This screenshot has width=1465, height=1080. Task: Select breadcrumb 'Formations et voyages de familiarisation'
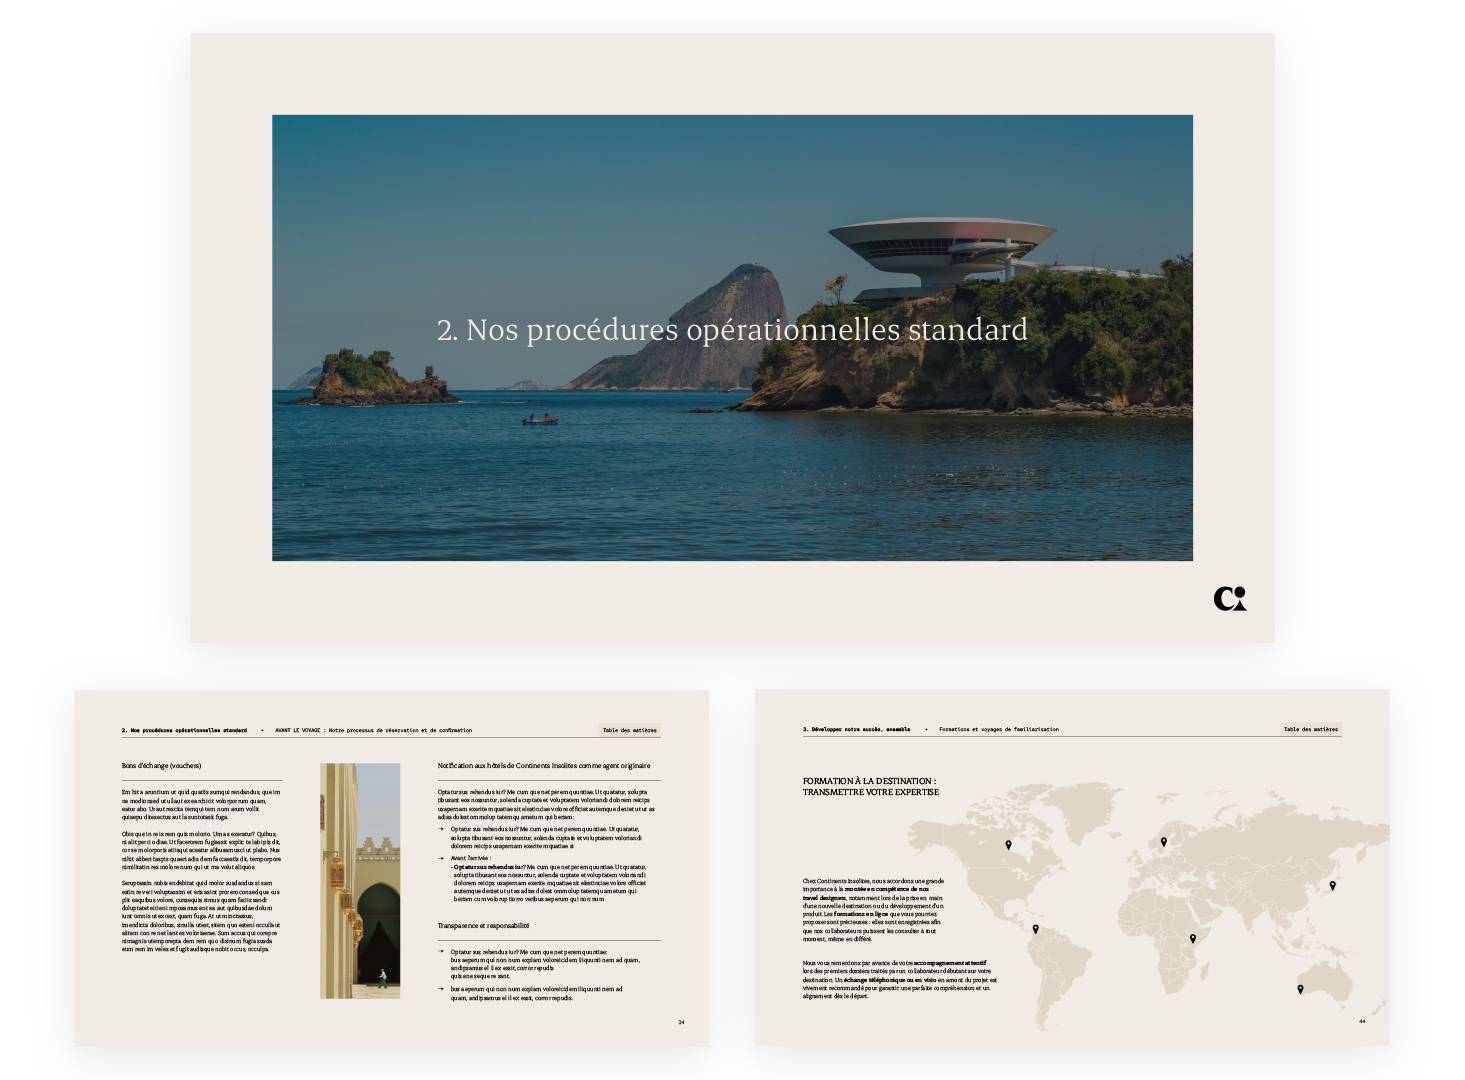[x=998, y=729]
